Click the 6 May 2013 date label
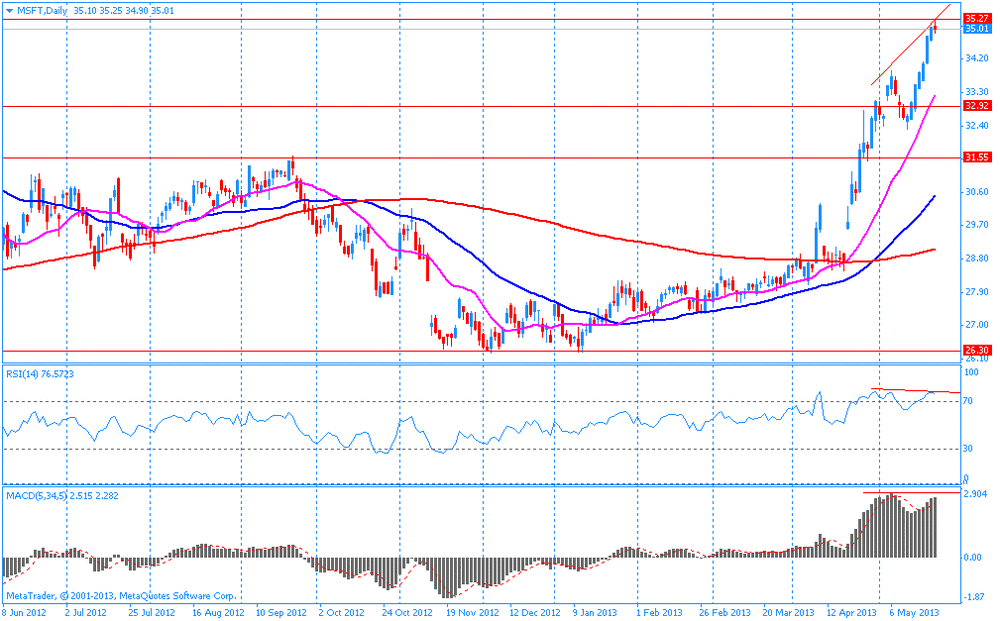The height and width of the screenshot is (621, 1000). click(x=914, y=613)
